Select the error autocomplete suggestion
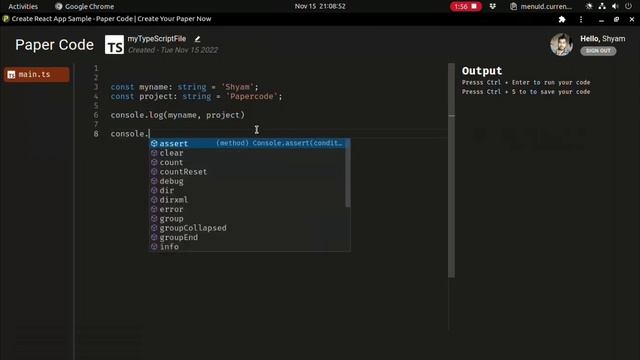Screen dimensions: 640x360 (247, 209)
